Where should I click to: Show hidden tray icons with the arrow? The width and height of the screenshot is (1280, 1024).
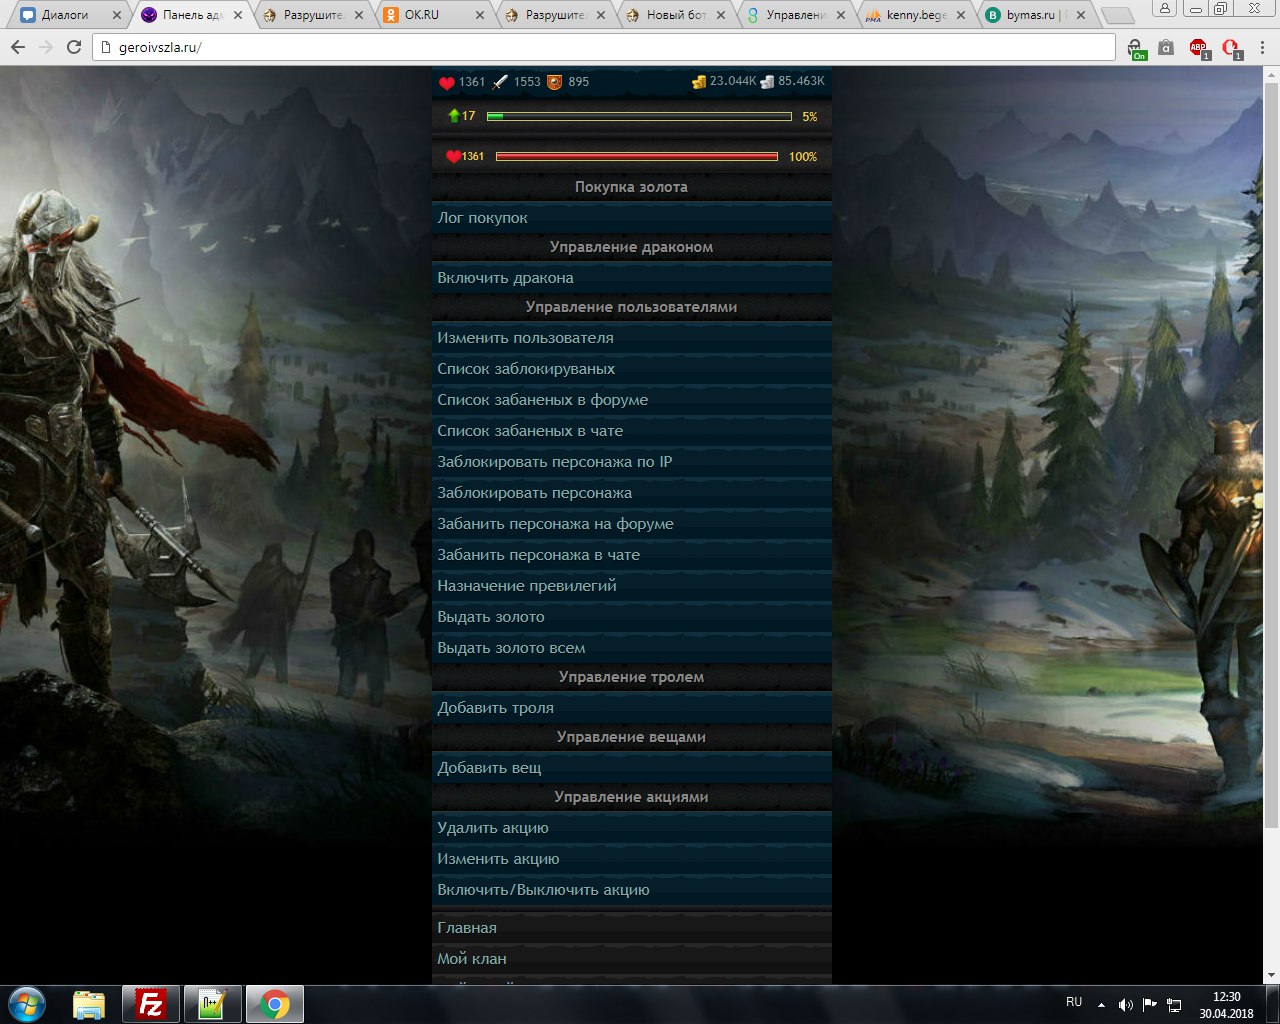(1101, 1004)
